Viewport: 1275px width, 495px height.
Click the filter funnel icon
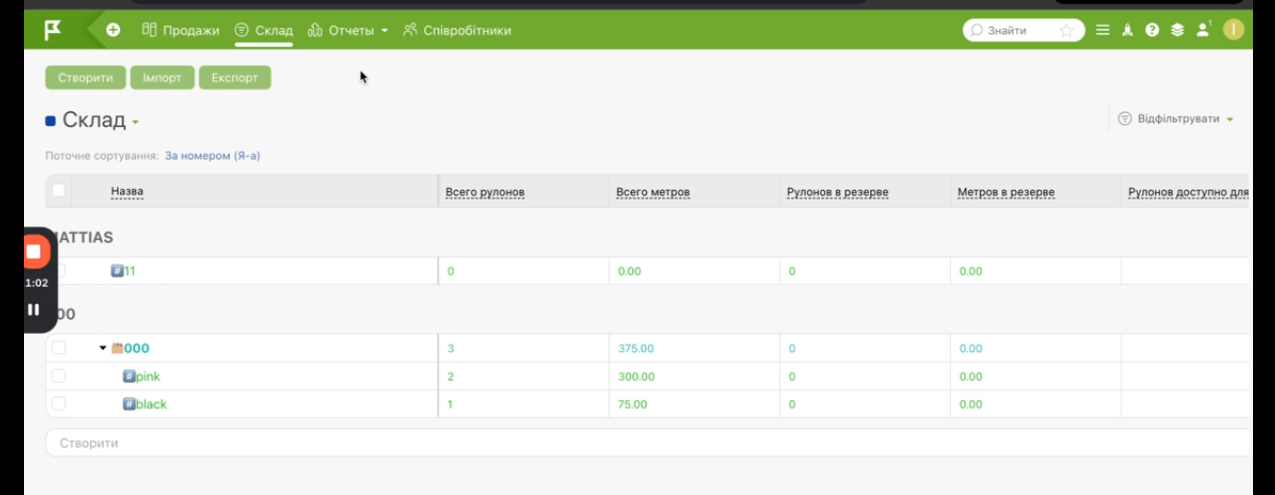click(1124, 119)
